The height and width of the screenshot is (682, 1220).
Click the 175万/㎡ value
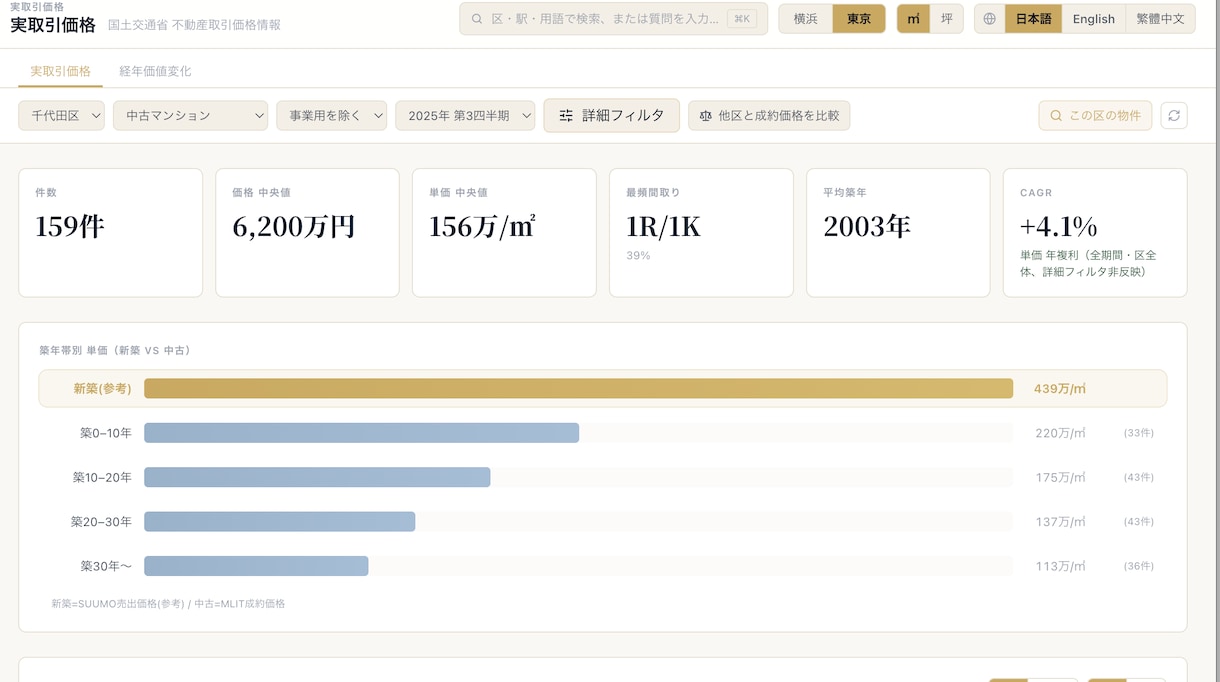(1060, 478)
